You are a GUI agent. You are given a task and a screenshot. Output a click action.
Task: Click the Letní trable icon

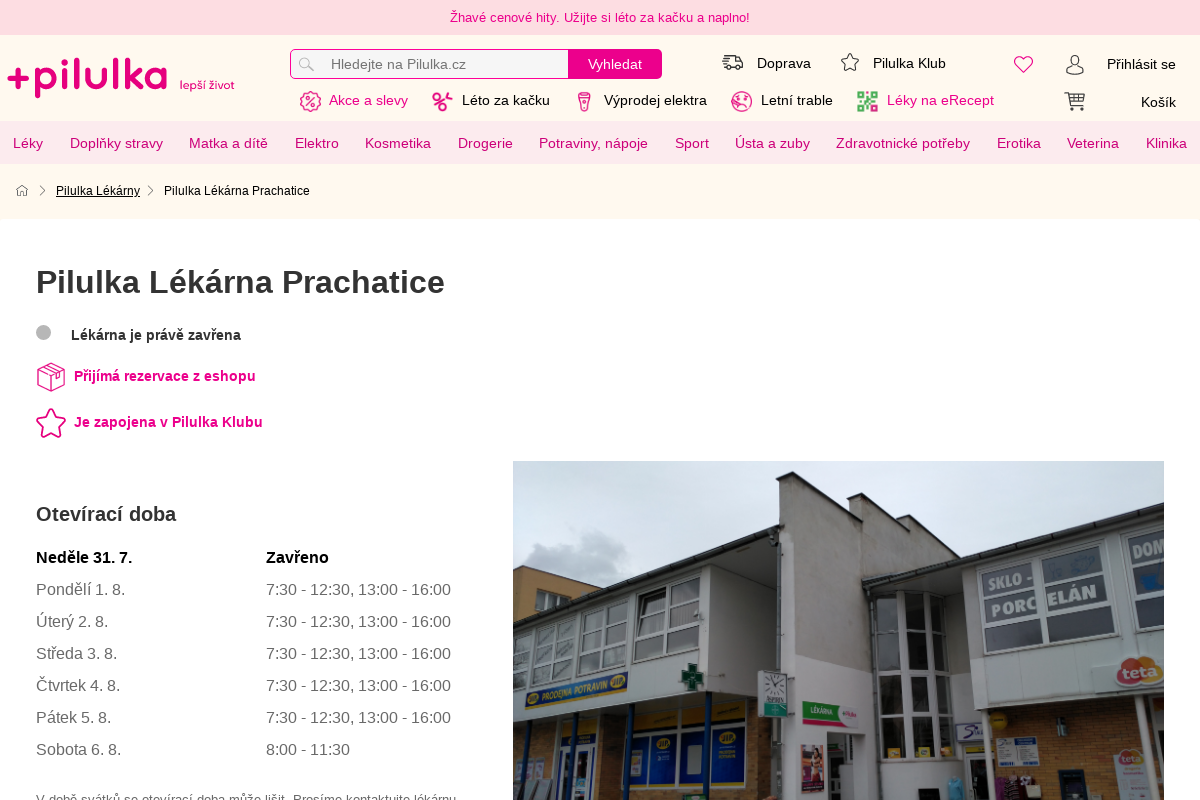coord(741,101)
